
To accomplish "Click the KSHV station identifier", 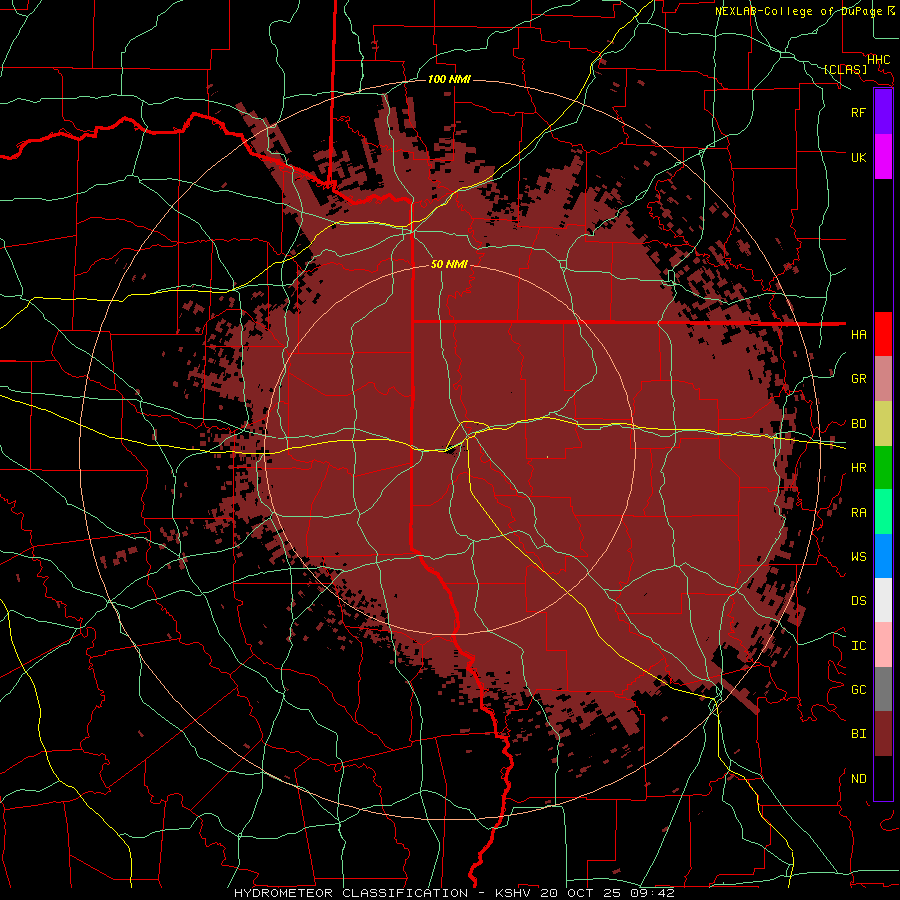I will pos(513,893).
